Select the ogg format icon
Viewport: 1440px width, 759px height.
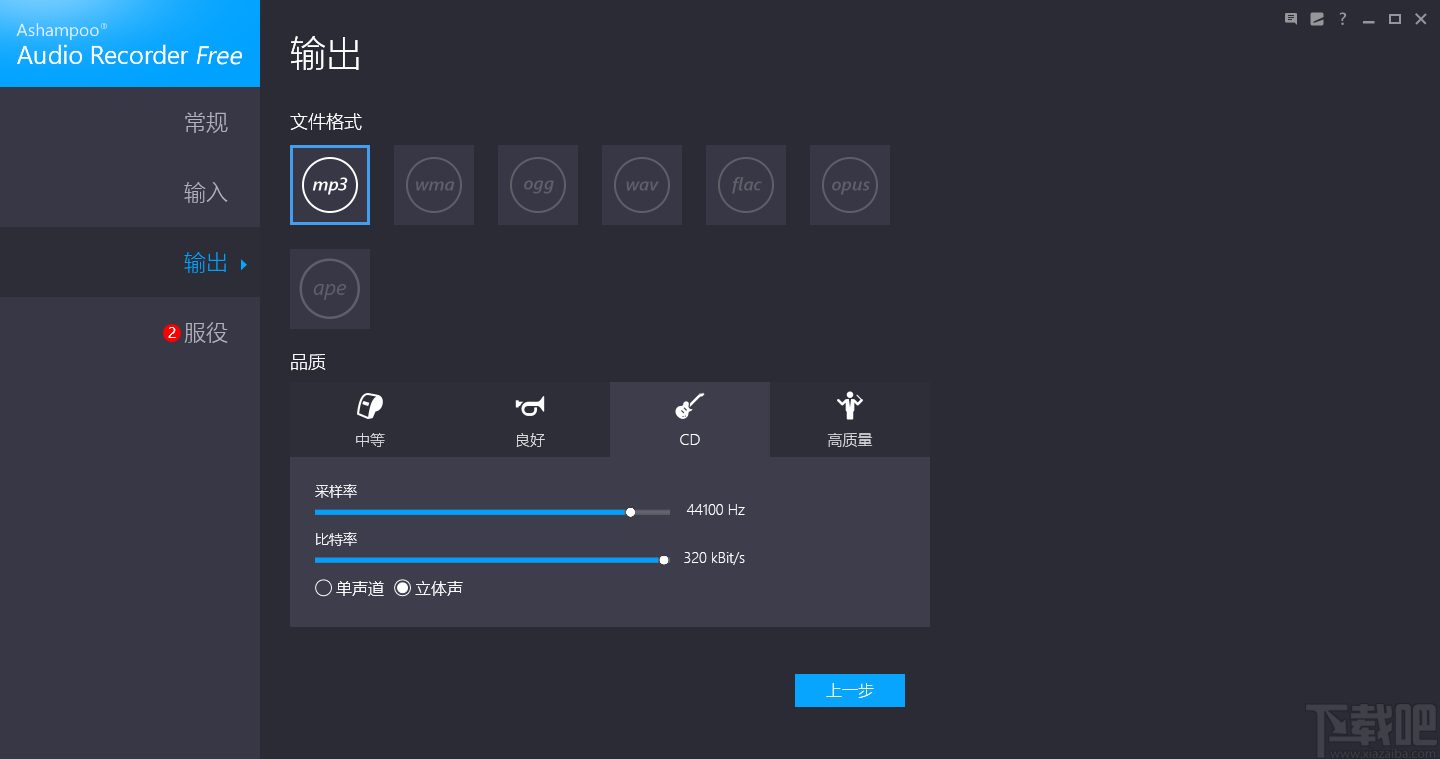[x=538, y=185]
